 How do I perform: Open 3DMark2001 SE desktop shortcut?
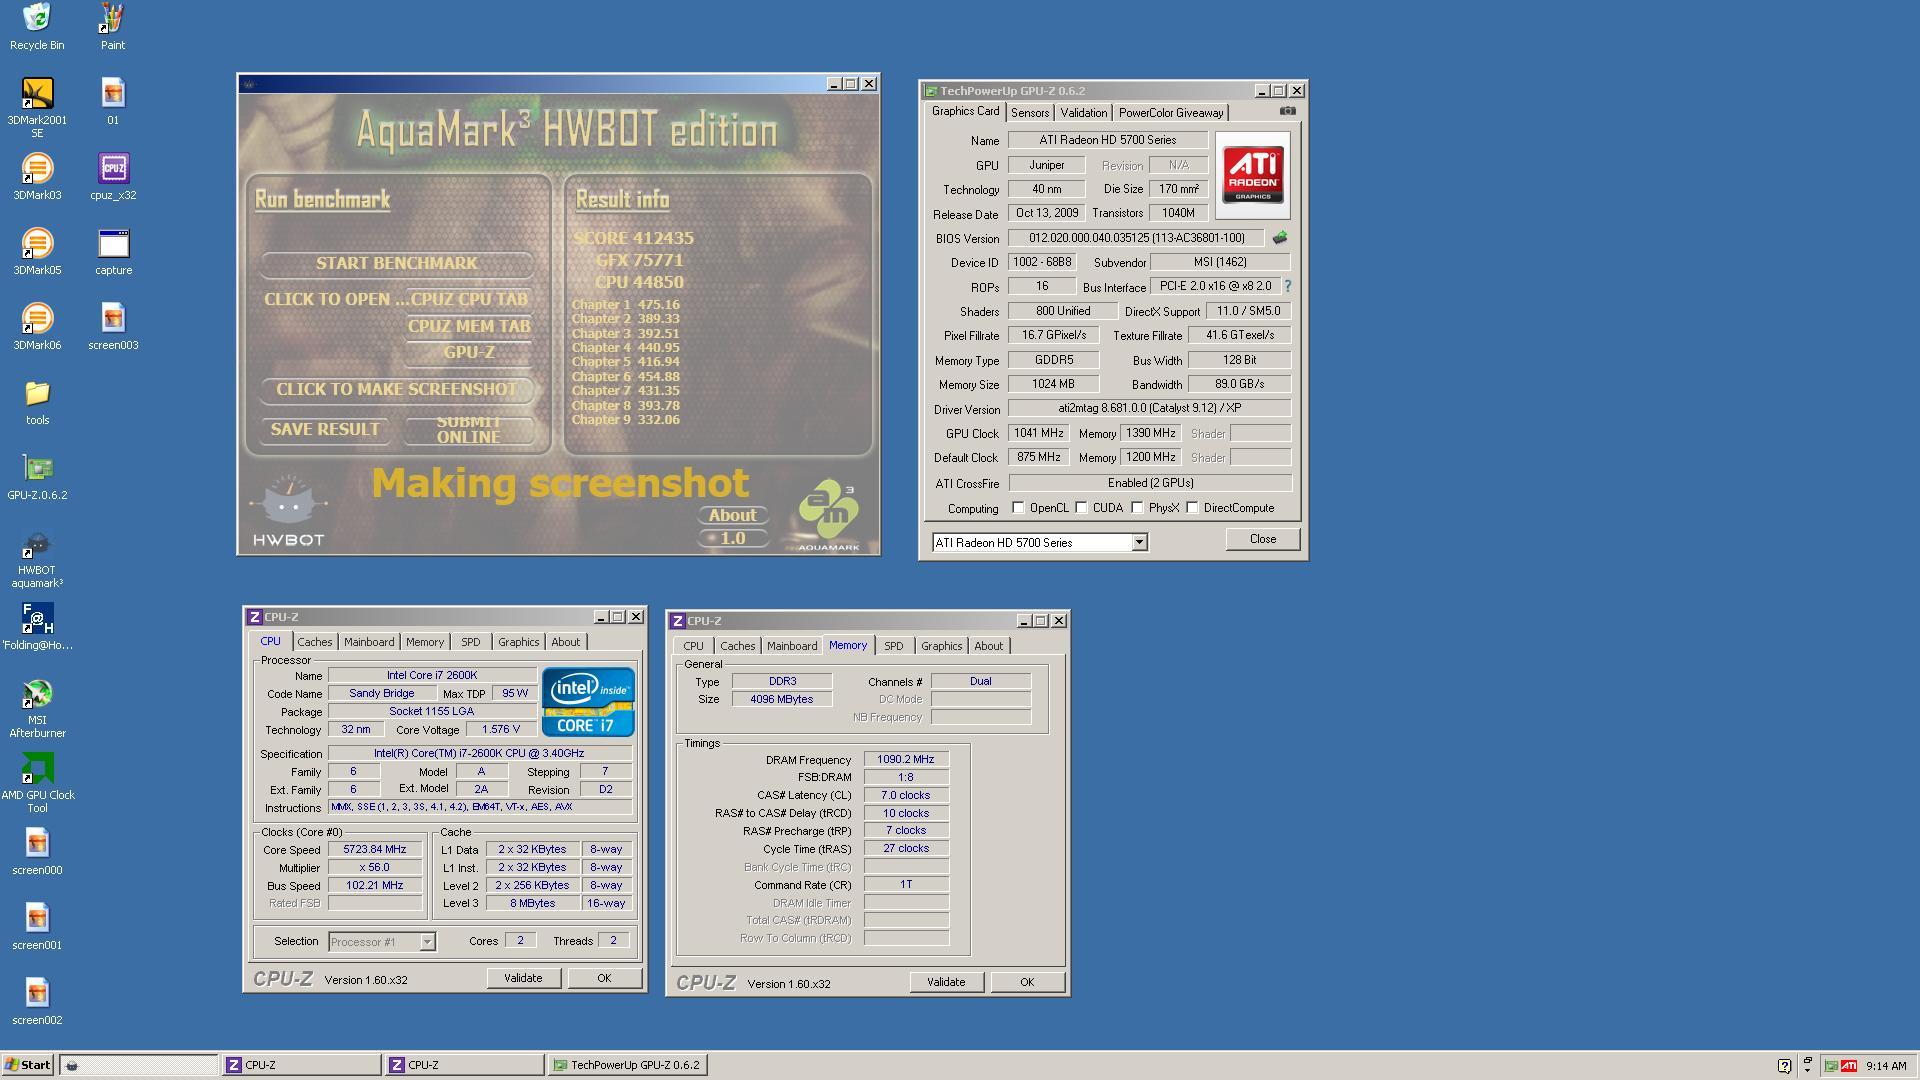click(x=37, y=107)
